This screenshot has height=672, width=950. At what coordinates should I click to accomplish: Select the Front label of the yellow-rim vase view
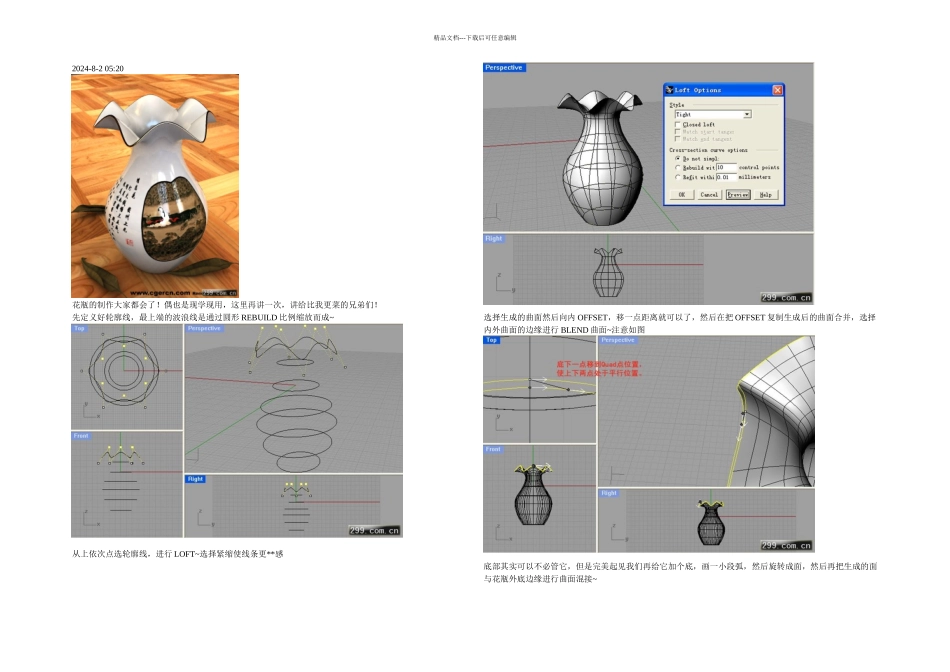493,449
